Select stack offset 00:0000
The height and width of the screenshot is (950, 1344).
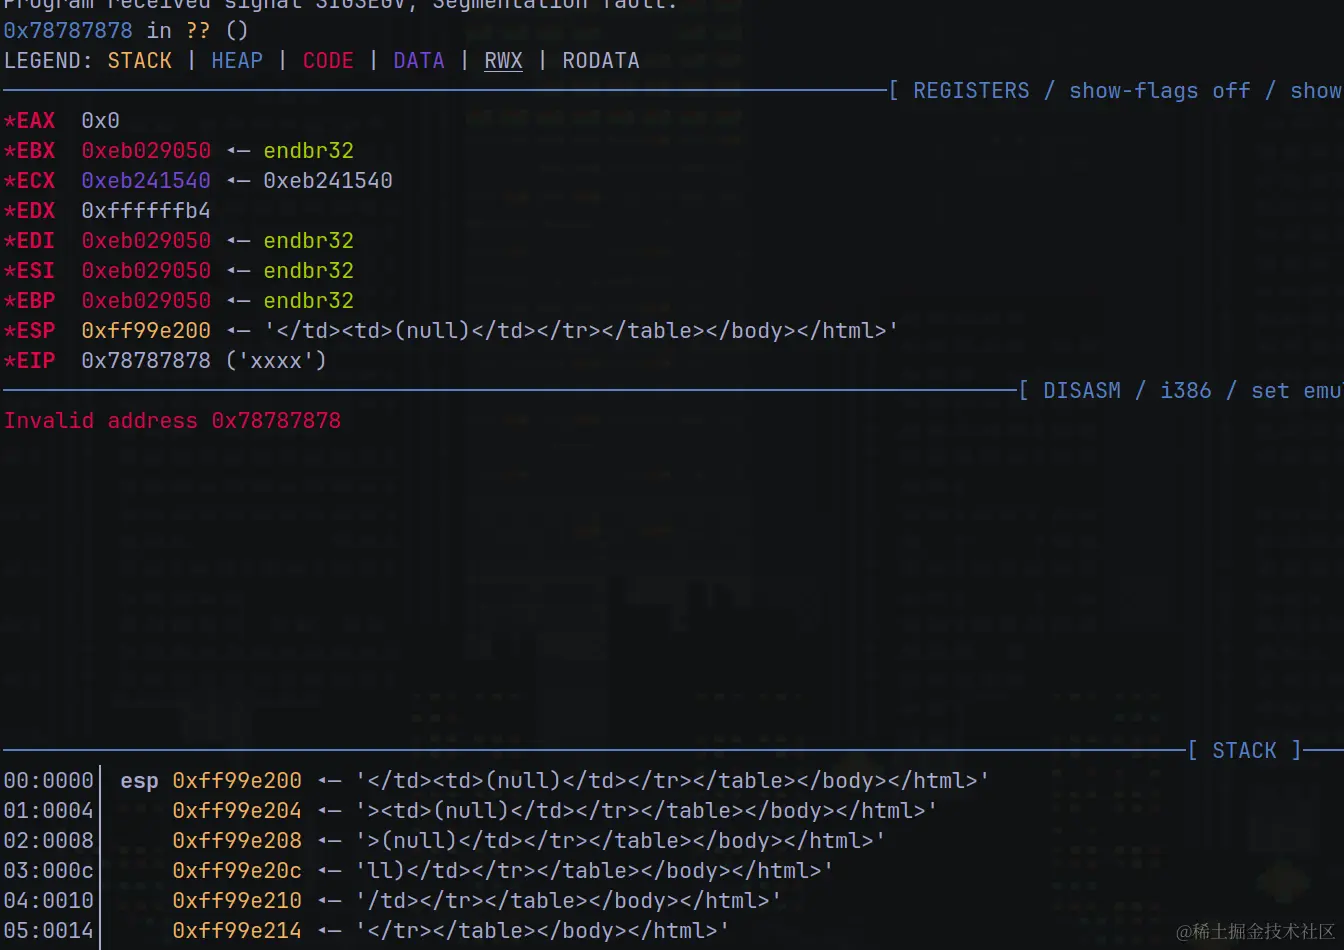[48, 781]
